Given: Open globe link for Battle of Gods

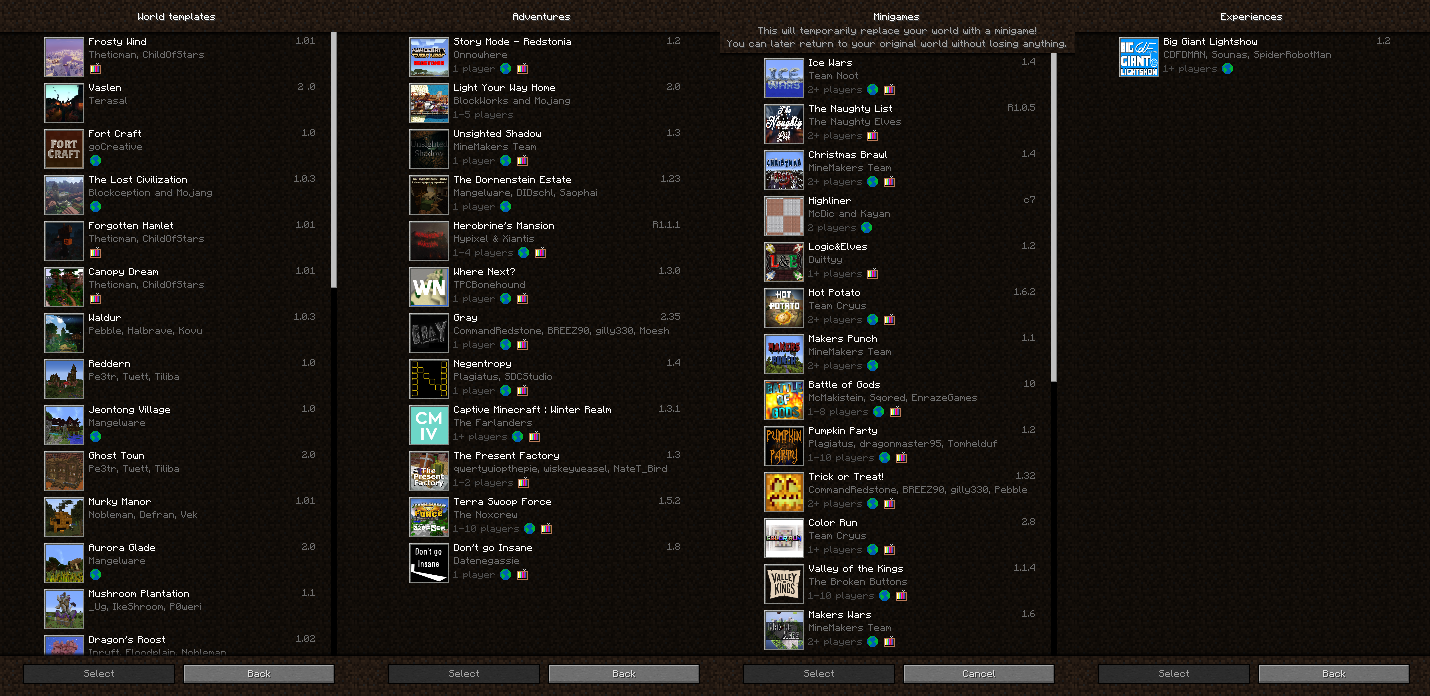Looking at the screenshot, I should coord(879,412).
